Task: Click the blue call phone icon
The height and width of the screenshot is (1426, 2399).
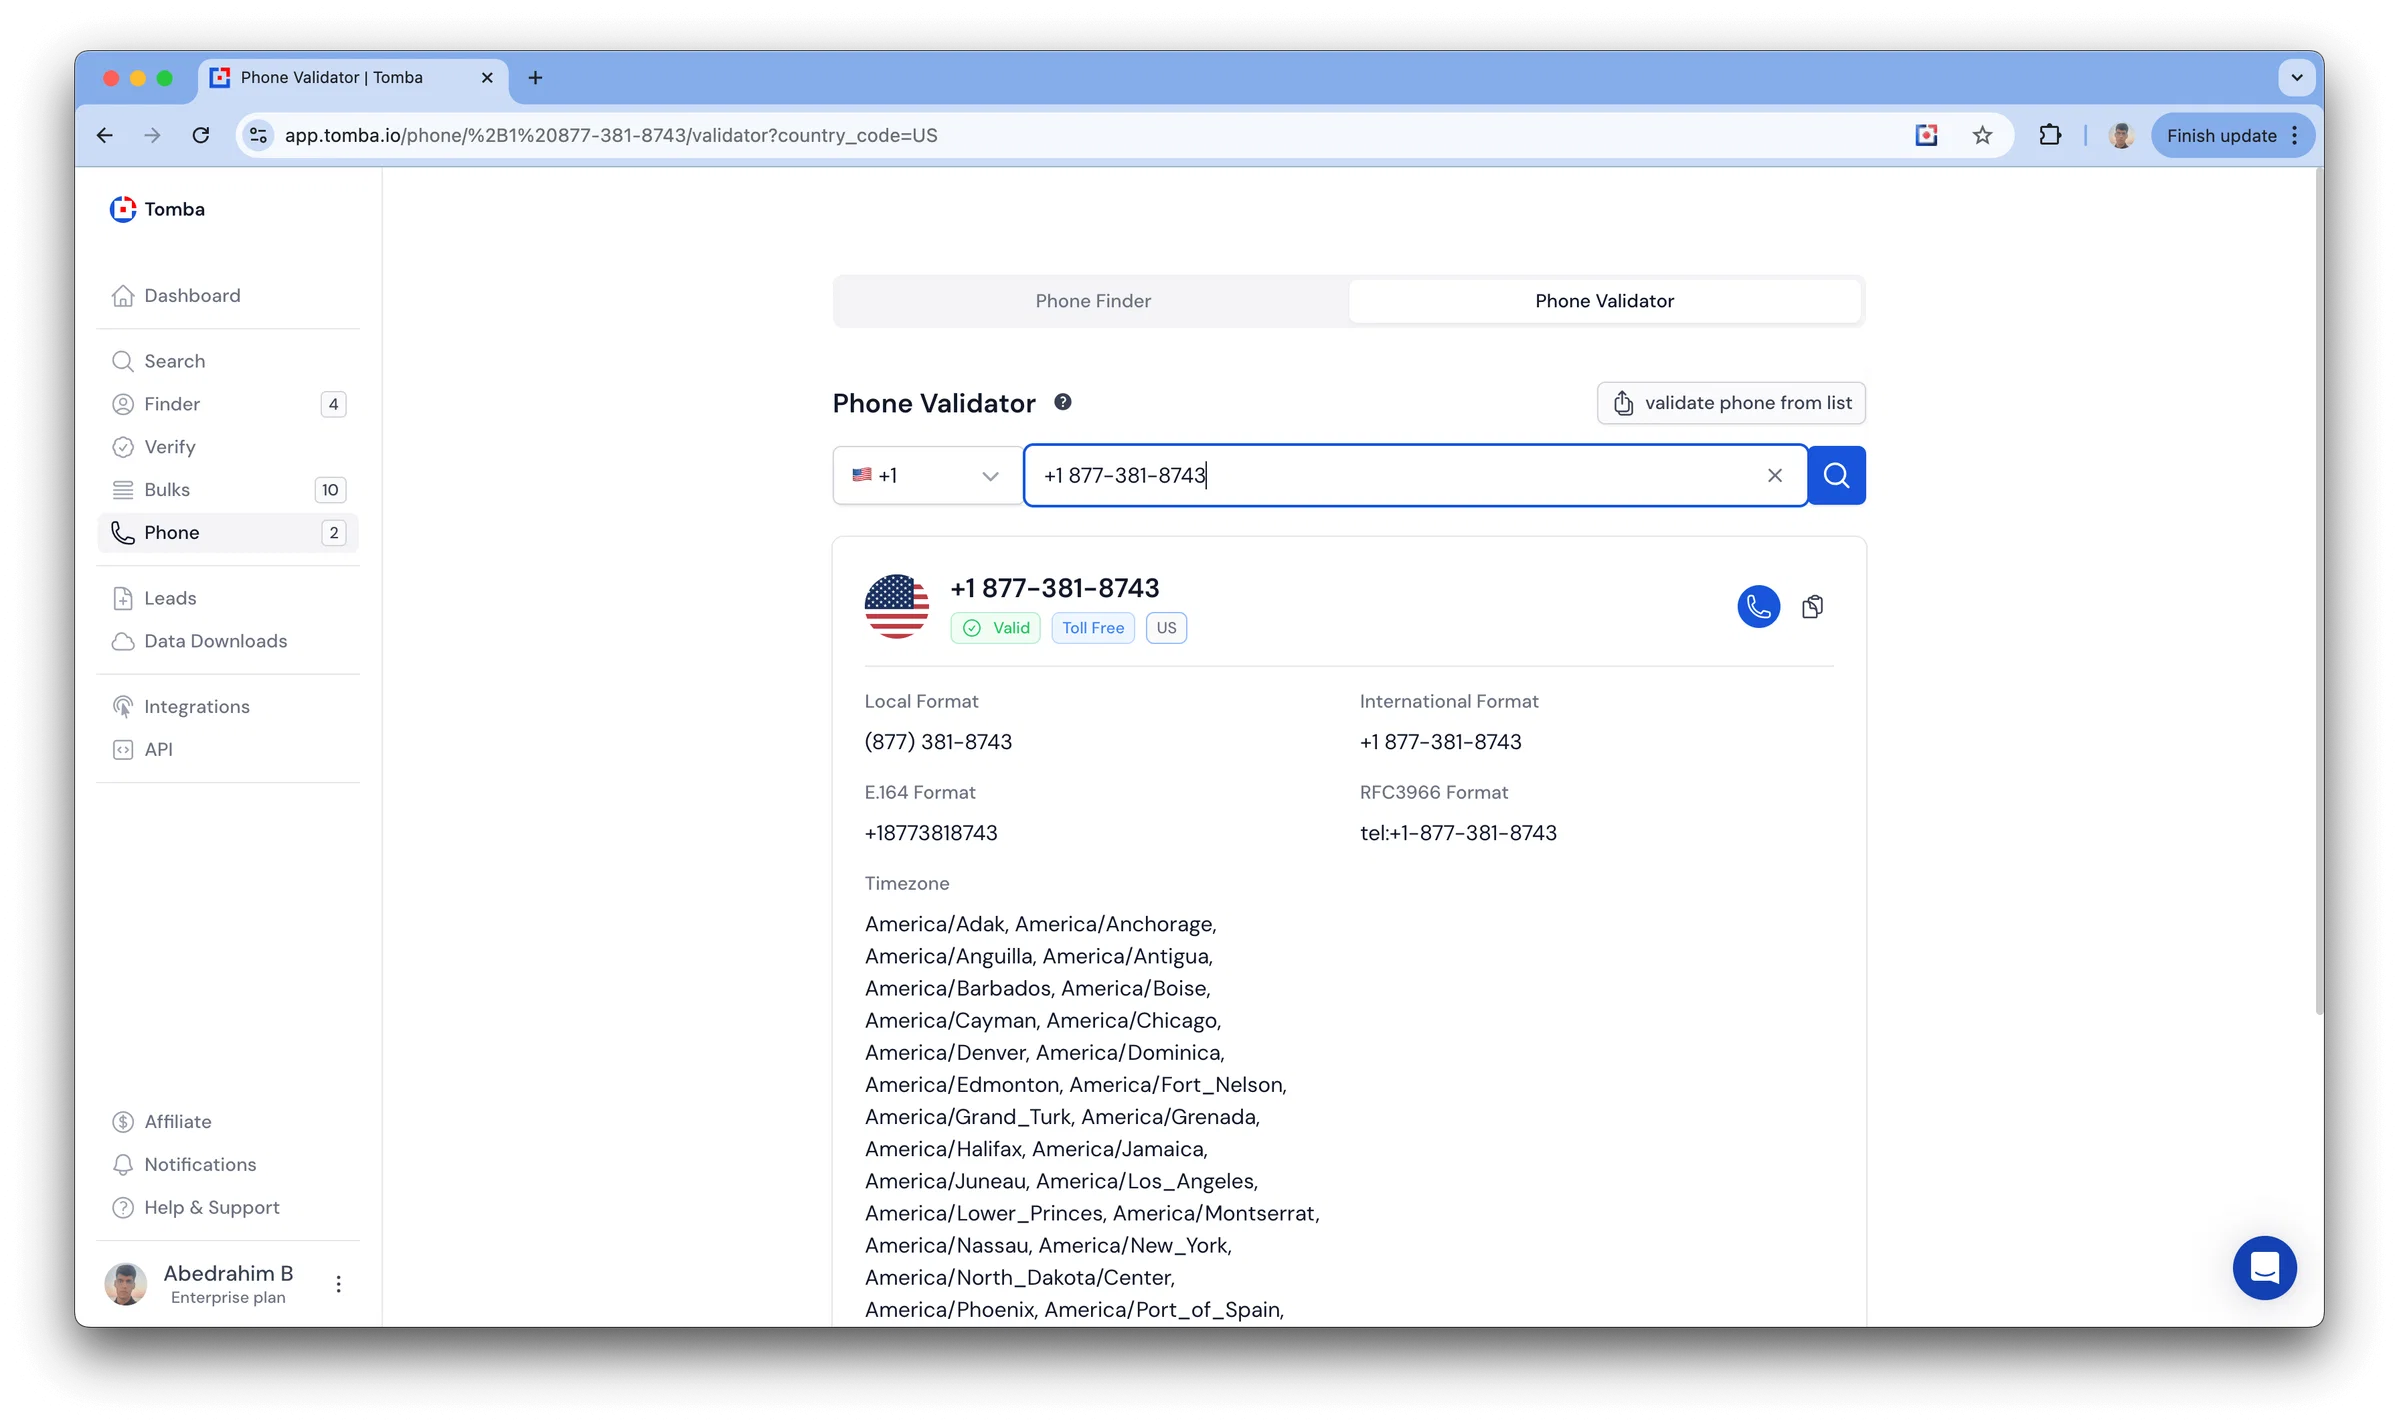Action: (1759, 607)
